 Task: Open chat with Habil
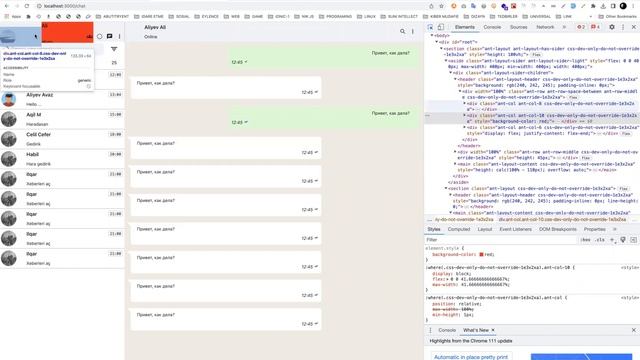62,159
